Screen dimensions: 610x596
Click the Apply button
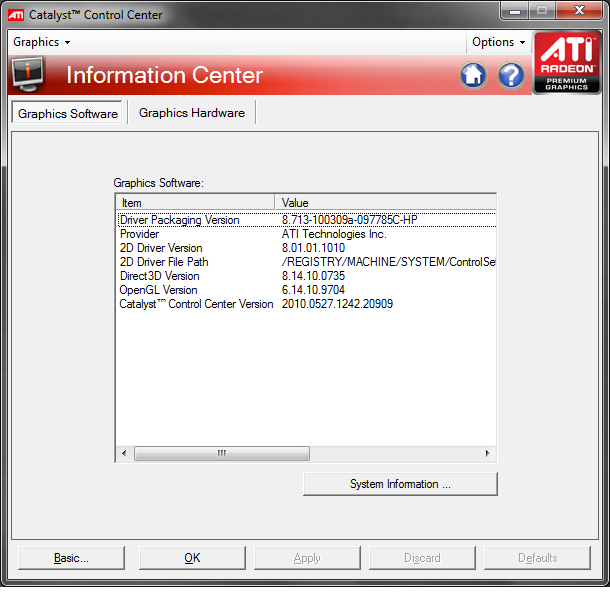[x=307, y=558]
